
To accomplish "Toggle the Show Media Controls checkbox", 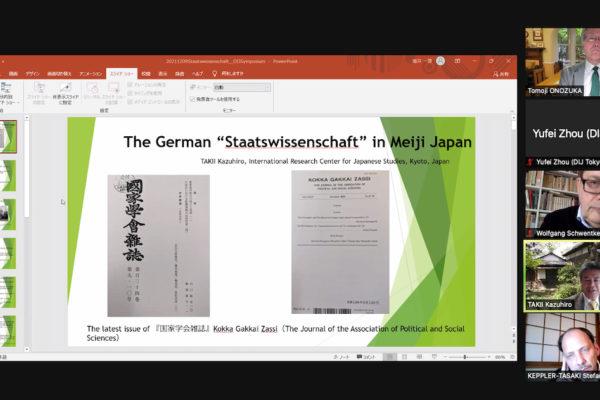I will click(x=130, y=102).
